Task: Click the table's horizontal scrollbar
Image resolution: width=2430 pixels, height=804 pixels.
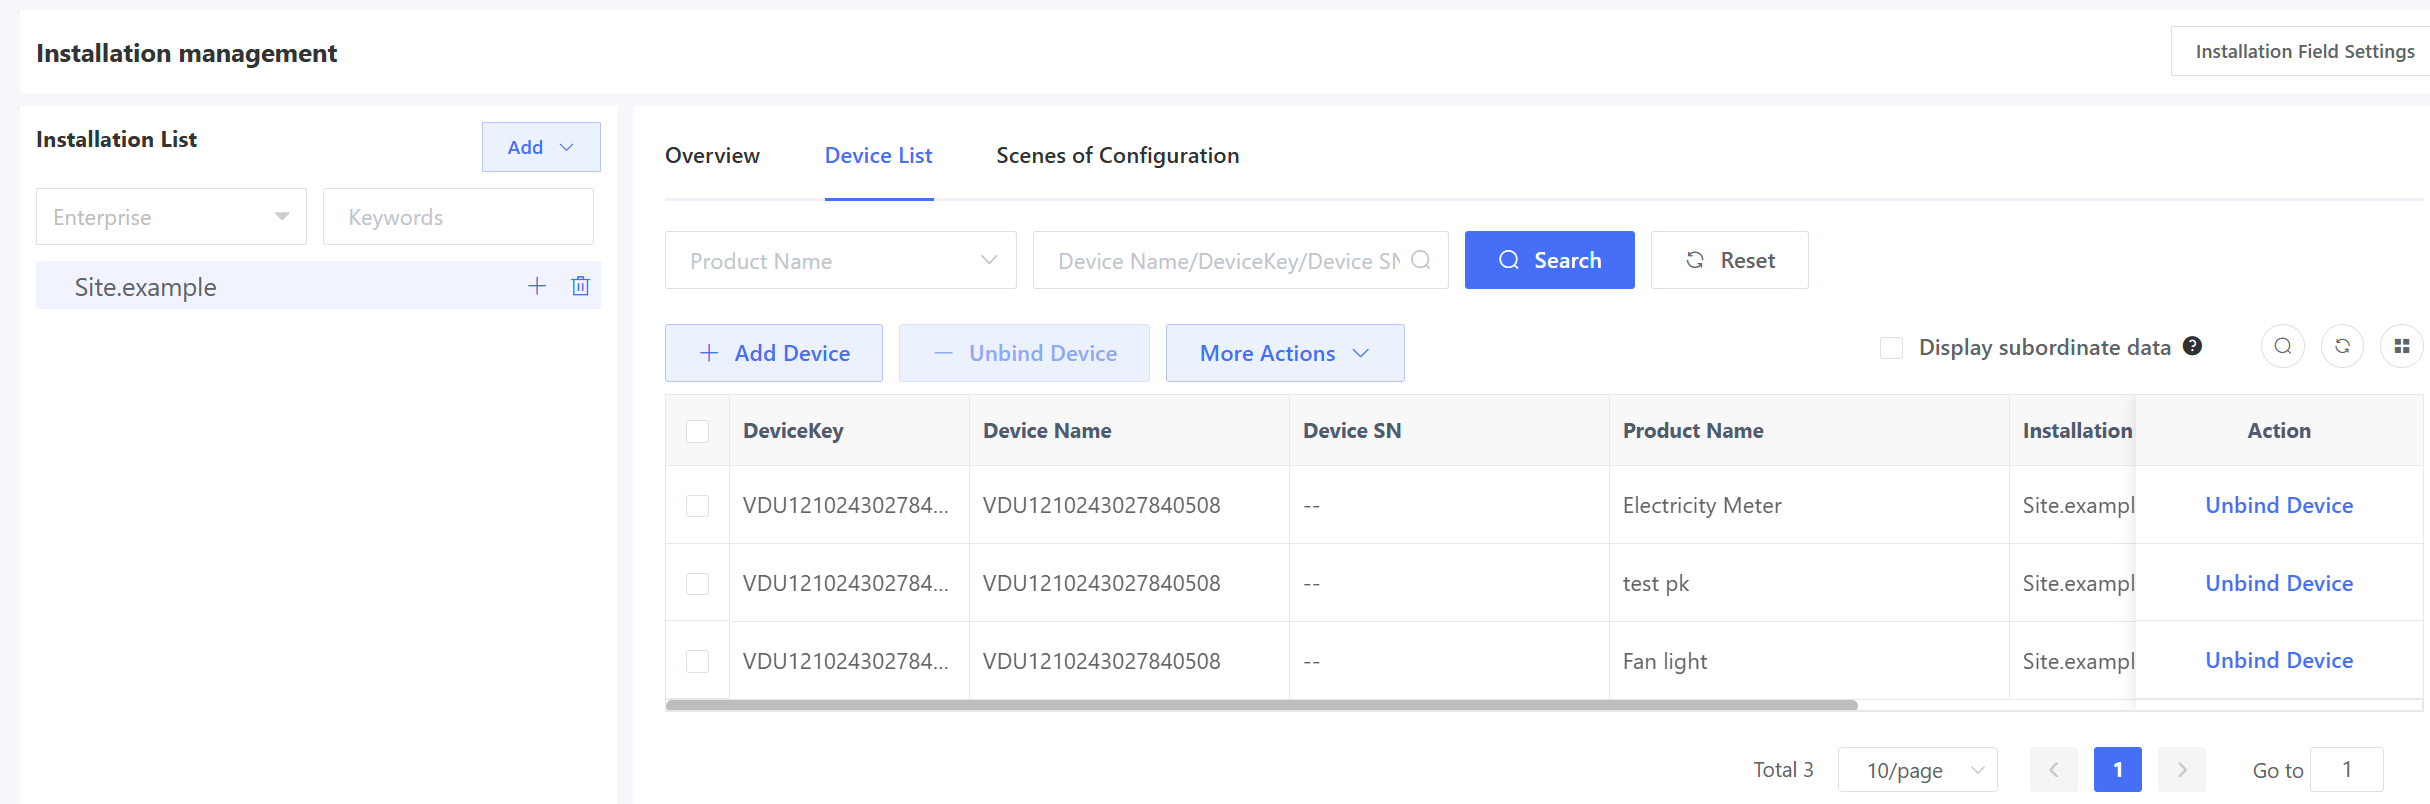Action: 1260,705
